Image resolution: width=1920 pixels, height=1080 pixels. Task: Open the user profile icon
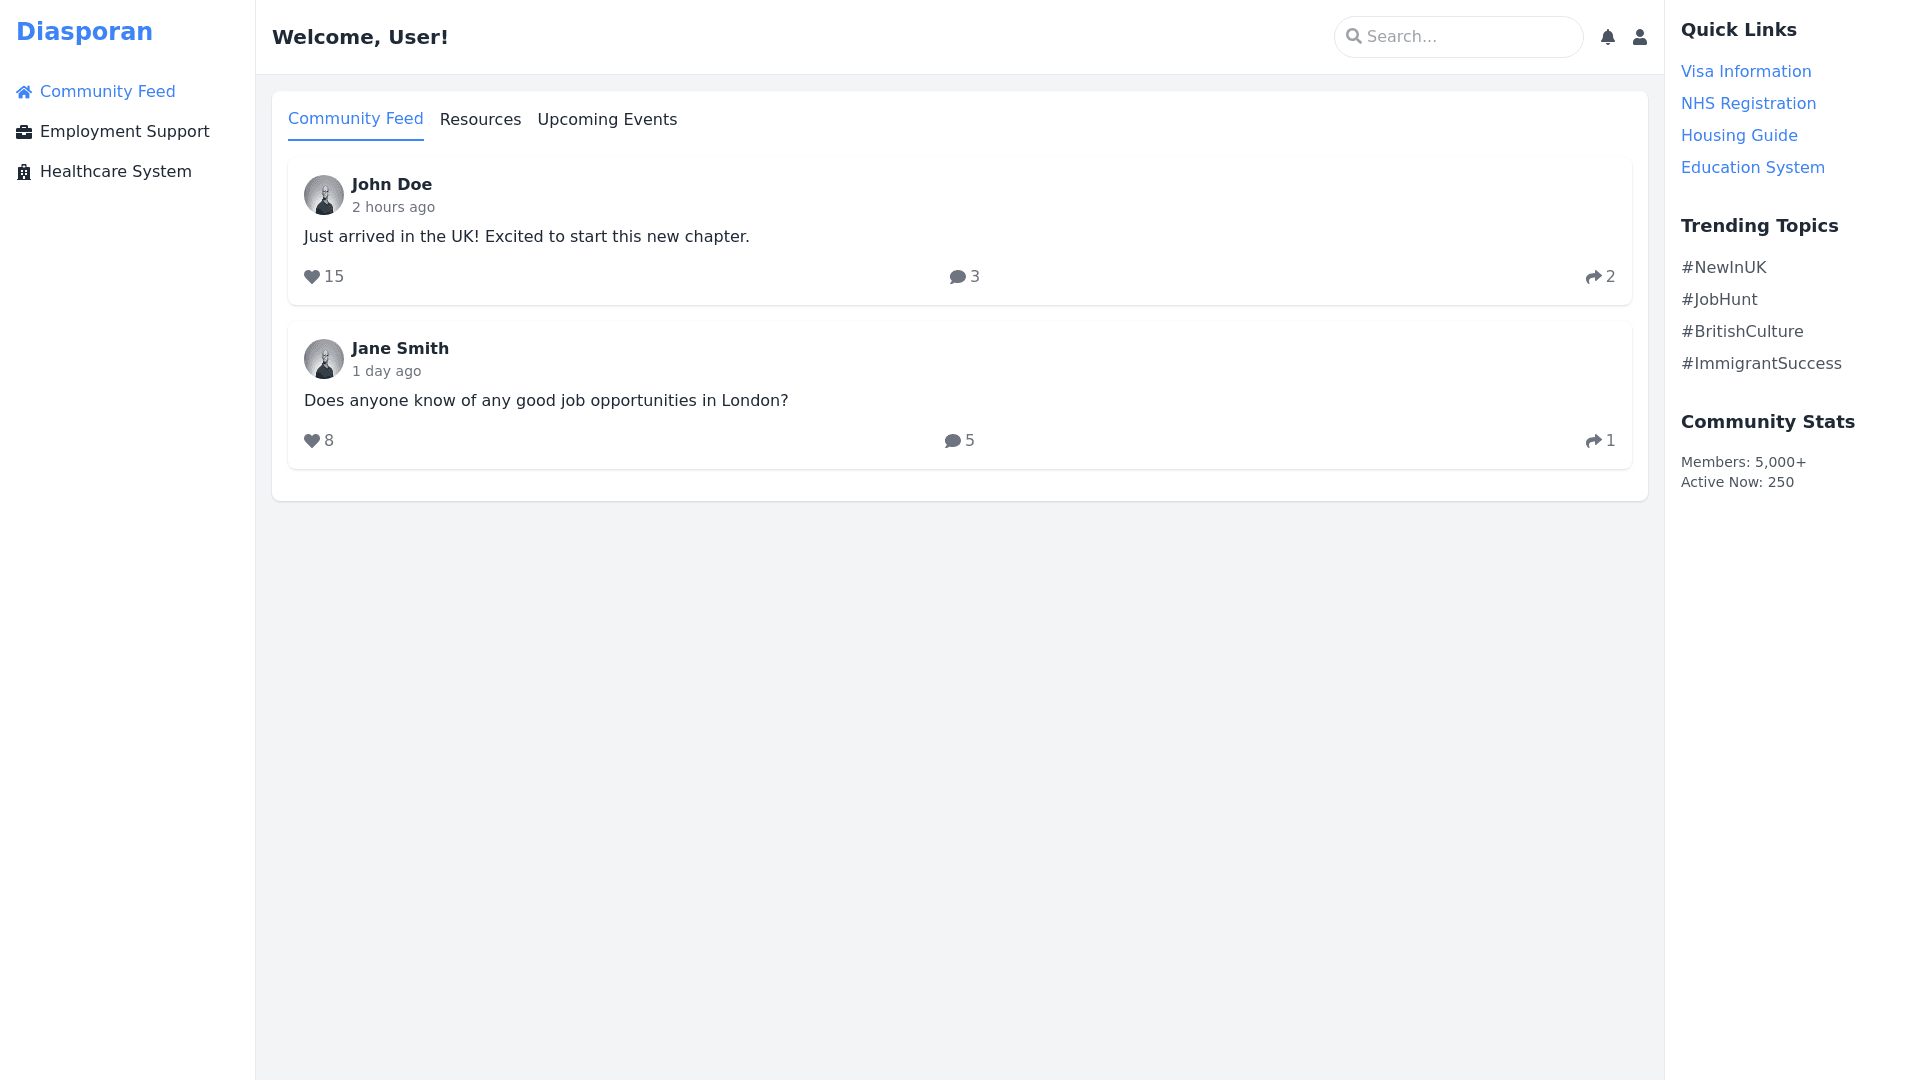pos(1640,37)
